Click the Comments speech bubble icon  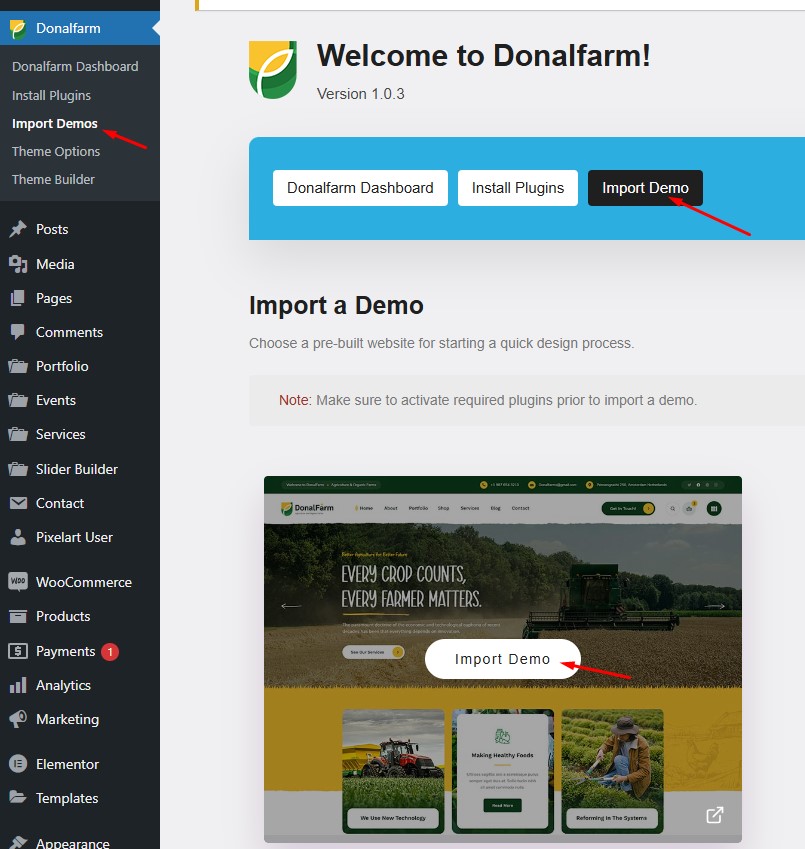pyautogui.click(x=18, y=332)
